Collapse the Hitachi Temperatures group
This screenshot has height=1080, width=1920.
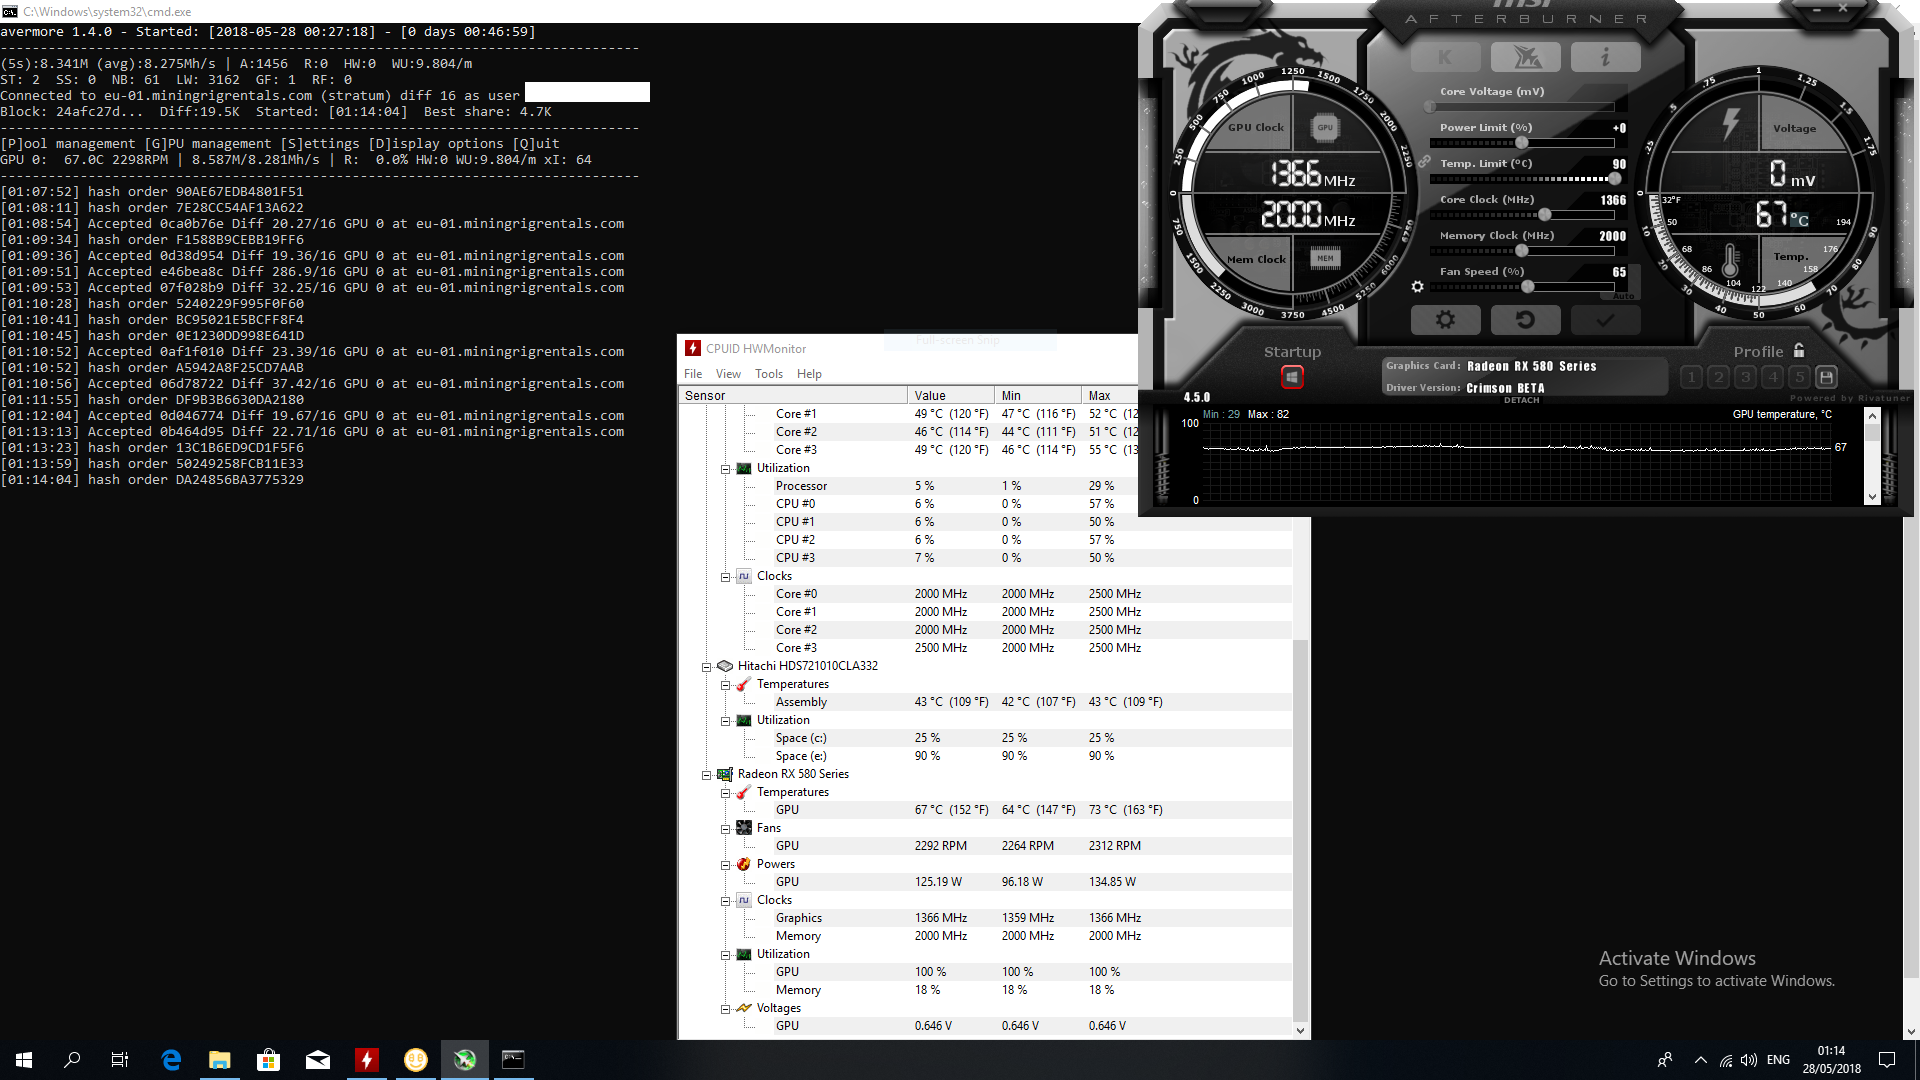pos(726,685)
